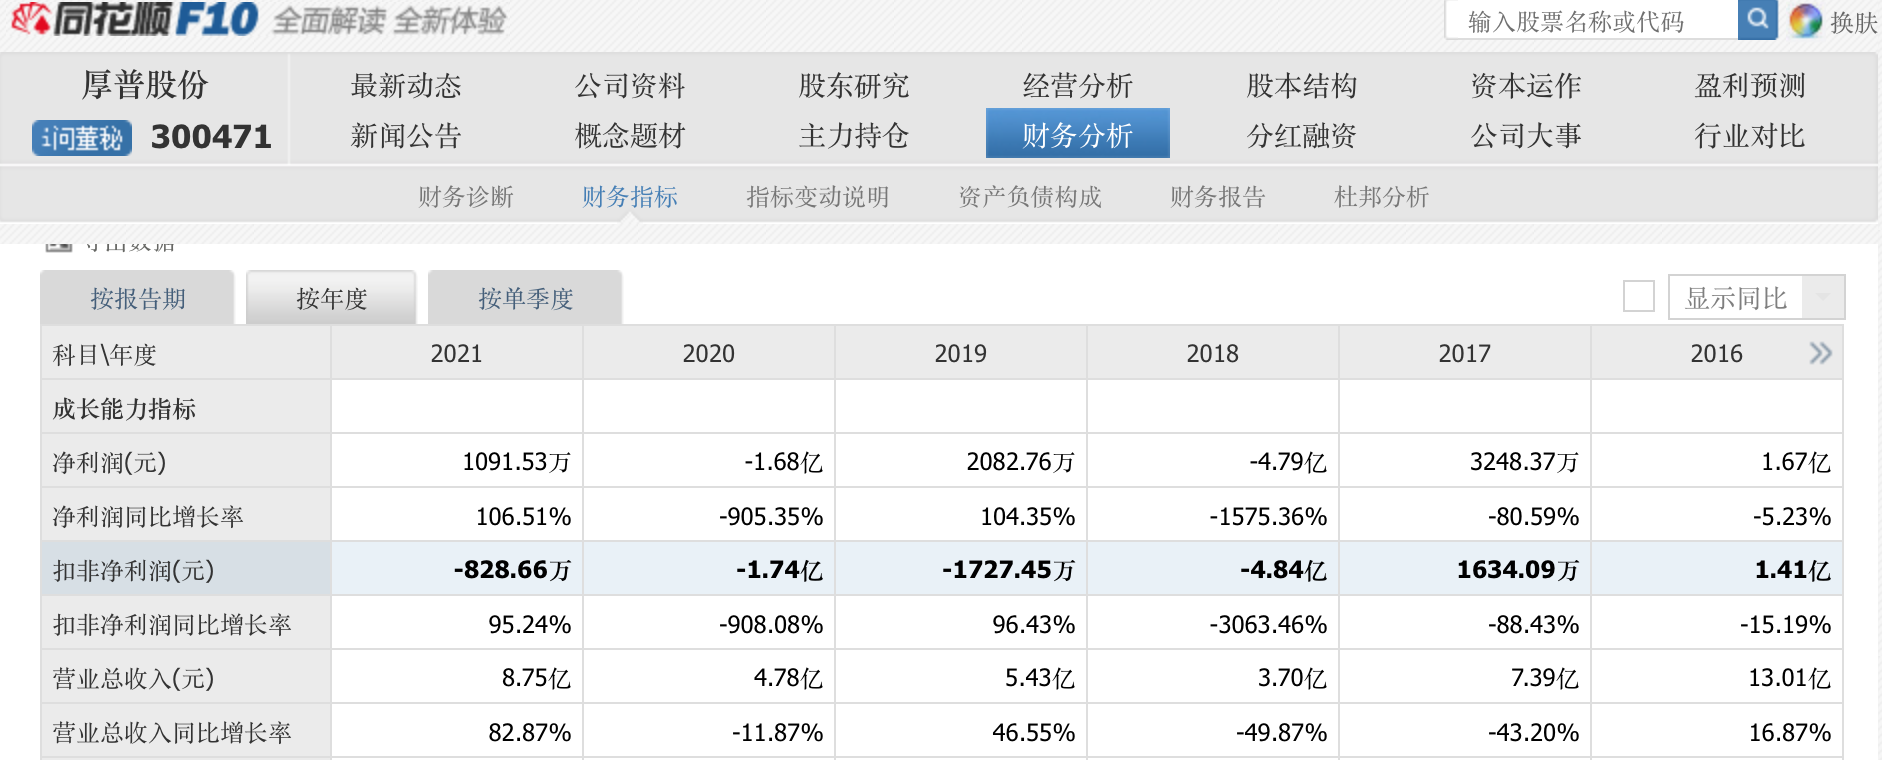Image resolution: width=1882 pixels, height=760 pixels.
Task: Open the 最新动态 menu item
Action: (406, 86)
